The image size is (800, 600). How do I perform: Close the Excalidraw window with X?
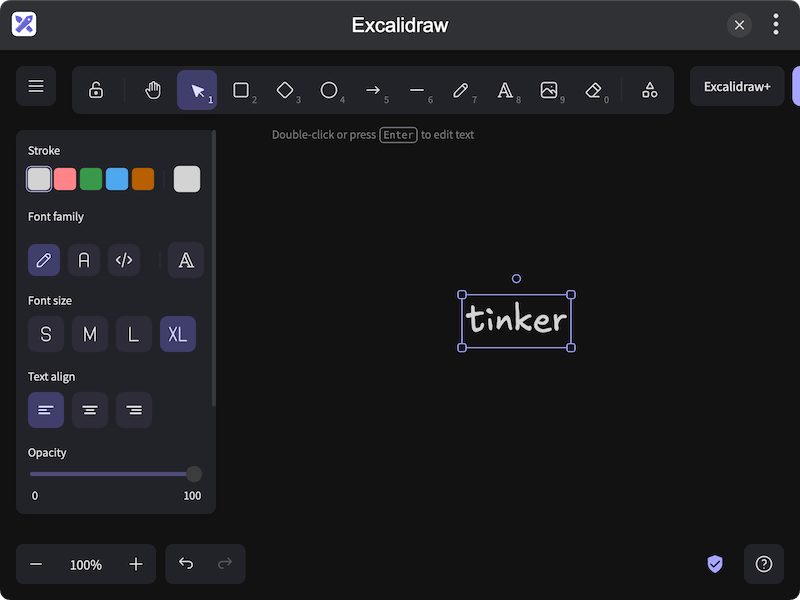739,25
